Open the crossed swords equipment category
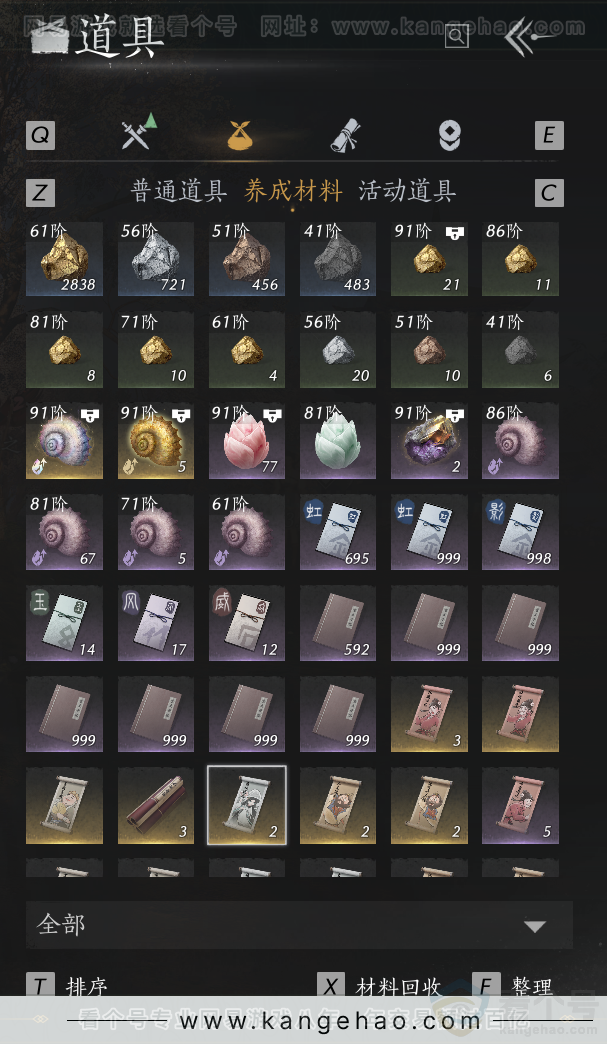Screen dimensions: 607x1045 (x=139, y=133)
